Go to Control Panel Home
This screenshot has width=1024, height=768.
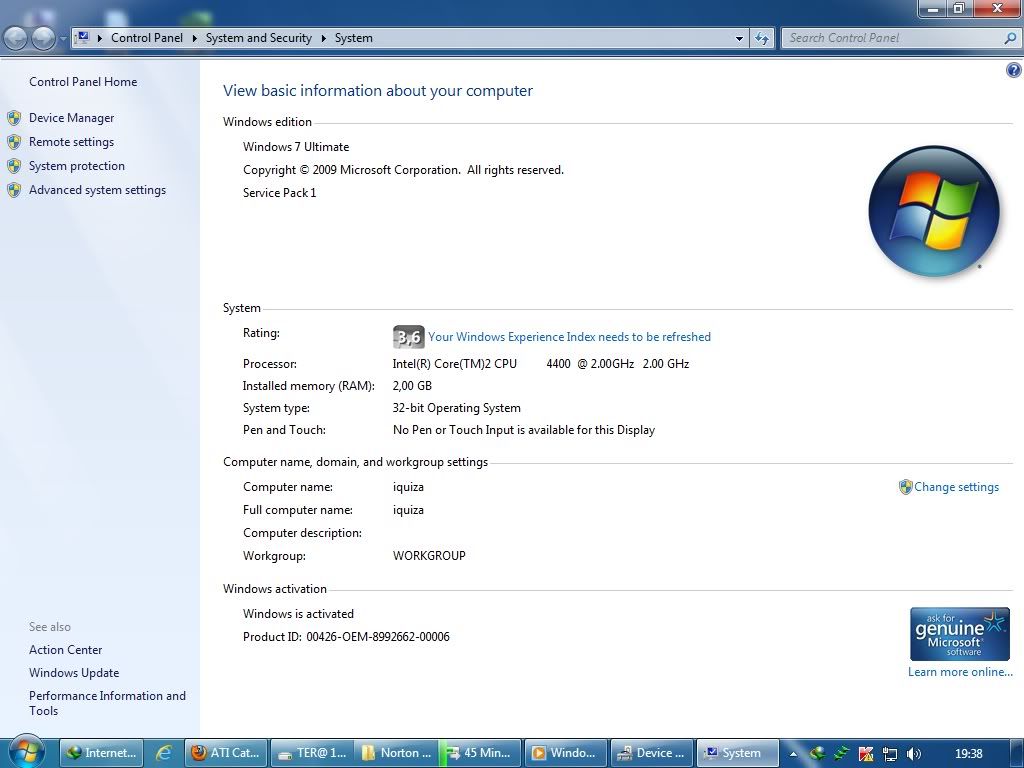[x=83, y=82]
